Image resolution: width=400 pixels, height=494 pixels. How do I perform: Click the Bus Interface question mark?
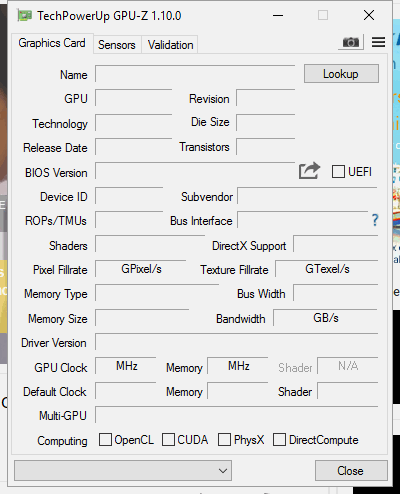(375, 220)
